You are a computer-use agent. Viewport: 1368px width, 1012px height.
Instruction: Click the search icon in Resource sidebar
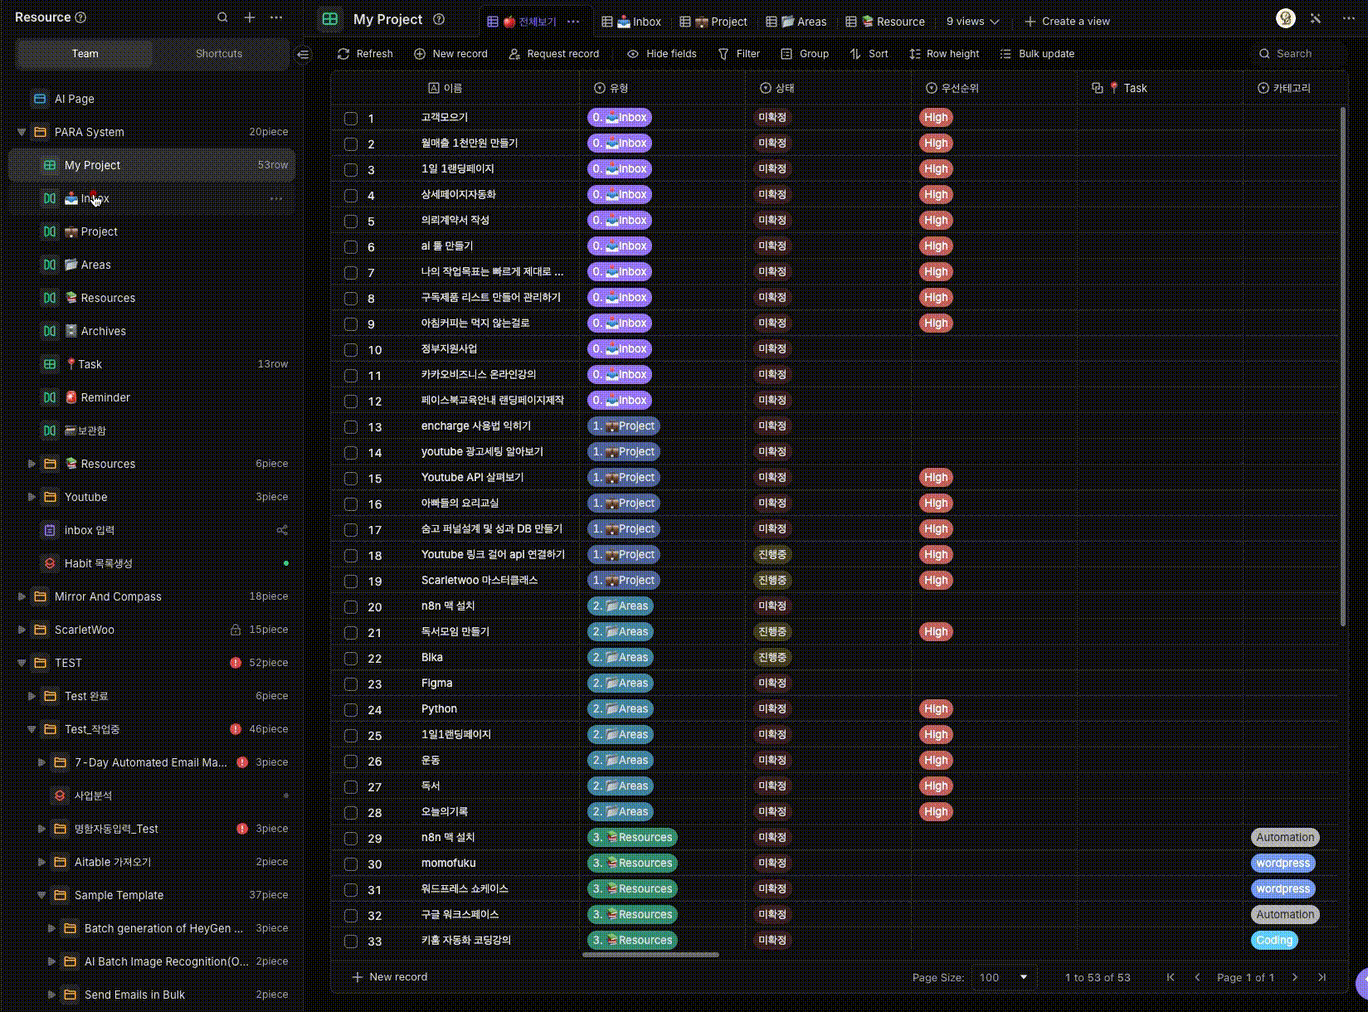(x=222, y=17)
